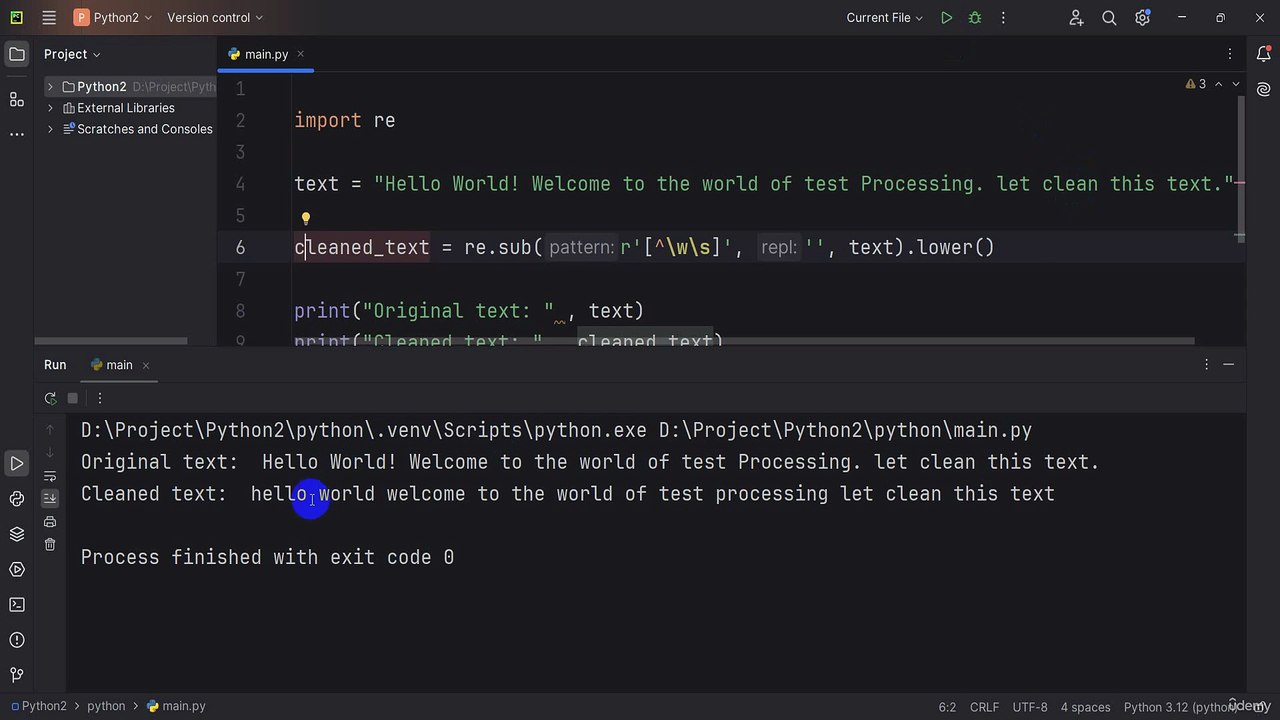The width and height of the screenshot is (1280, 720).
Task: Open the Python Console layers icon
Action: click(x=17, y=534)
